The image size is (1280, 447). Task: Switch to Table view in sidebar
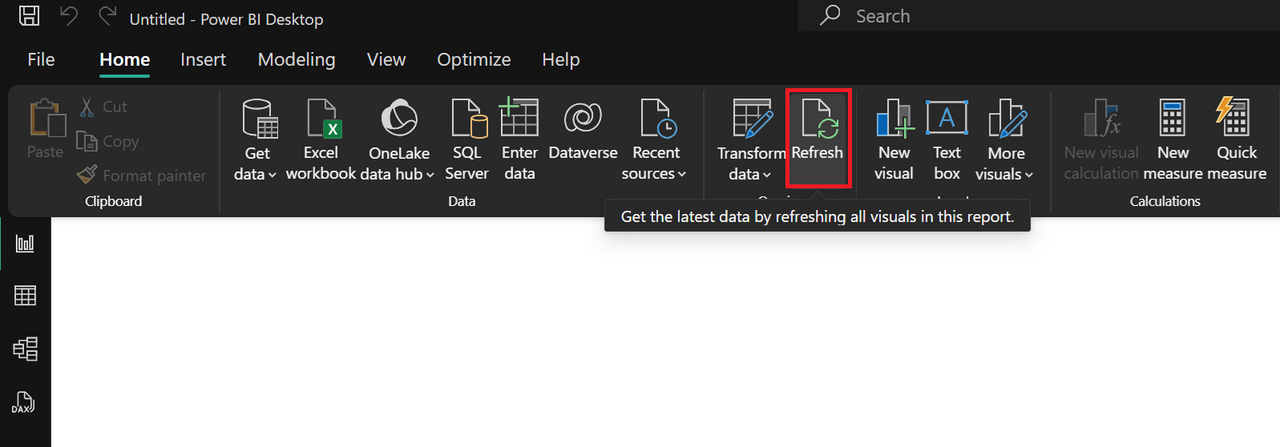(x=25, y=295)
